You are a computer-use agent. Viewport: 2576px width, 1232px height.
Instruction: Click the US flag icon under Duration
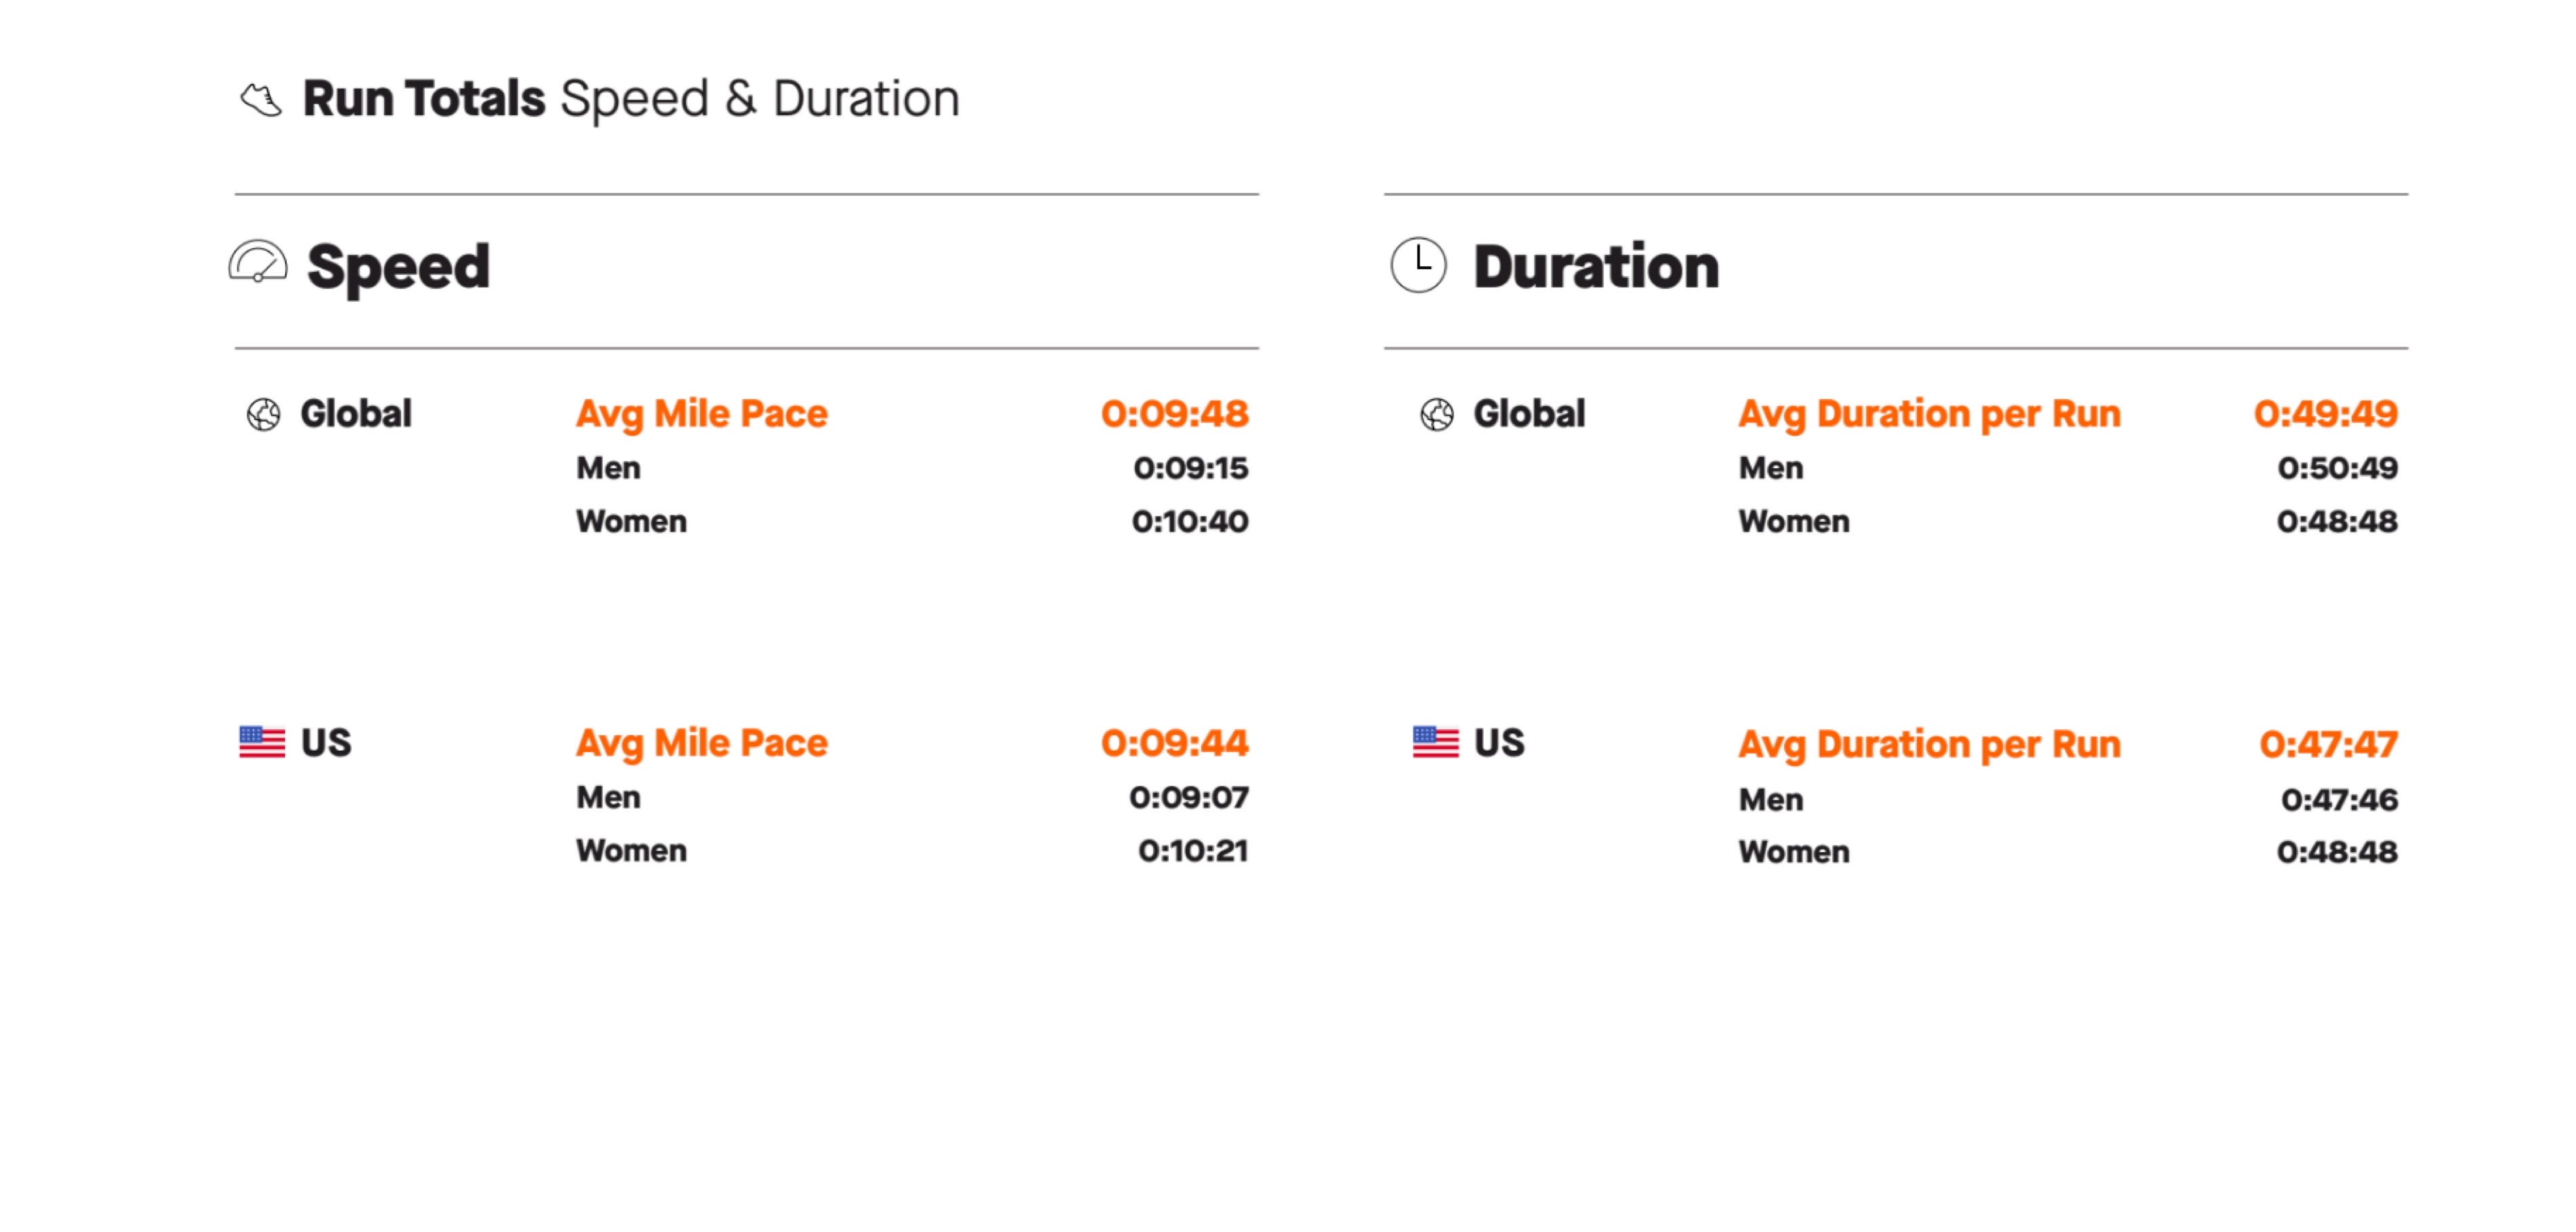point(1435,742)
